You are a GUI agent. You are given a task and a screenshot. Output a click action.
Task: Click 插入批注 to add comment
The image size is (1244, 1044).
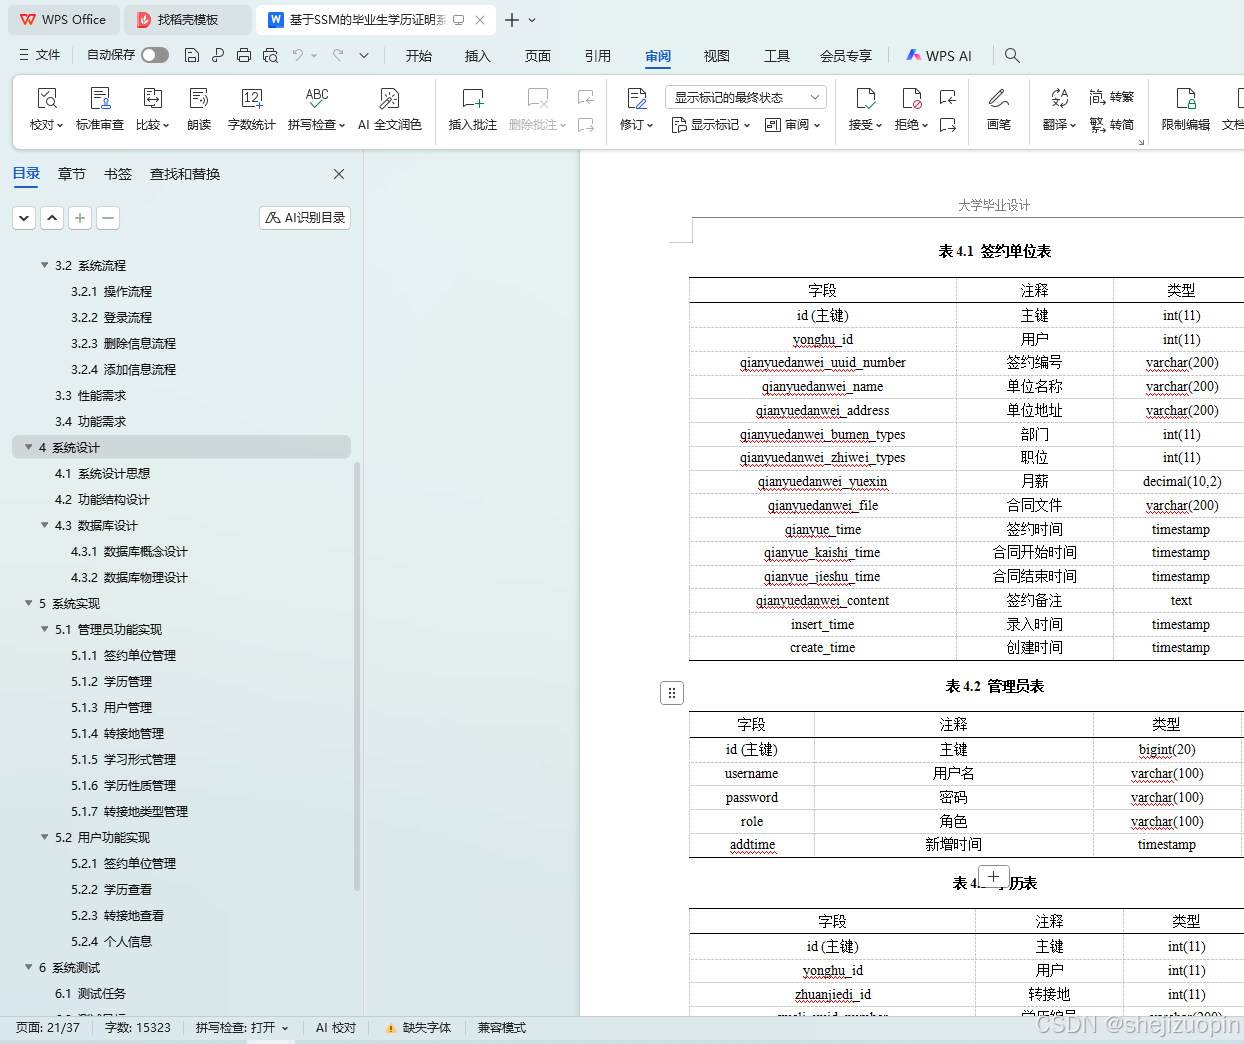[x=473, y=109]
